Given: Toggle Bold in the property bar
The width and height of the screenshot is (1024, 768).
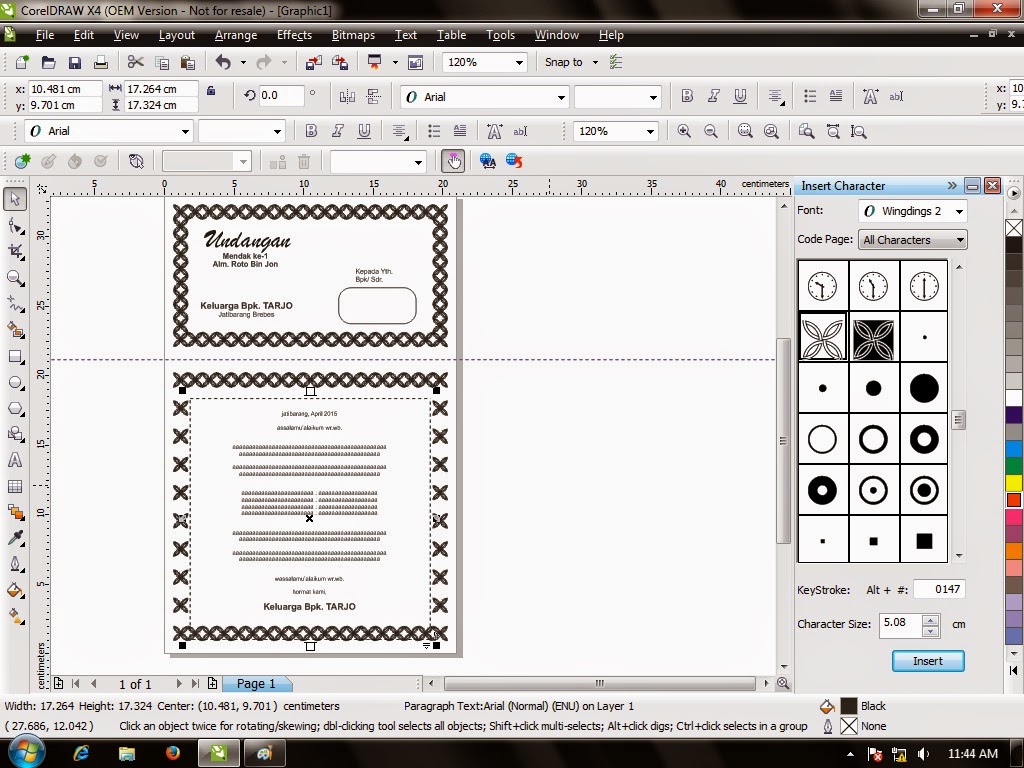Looking at the screenshot, I should [687, 96].
